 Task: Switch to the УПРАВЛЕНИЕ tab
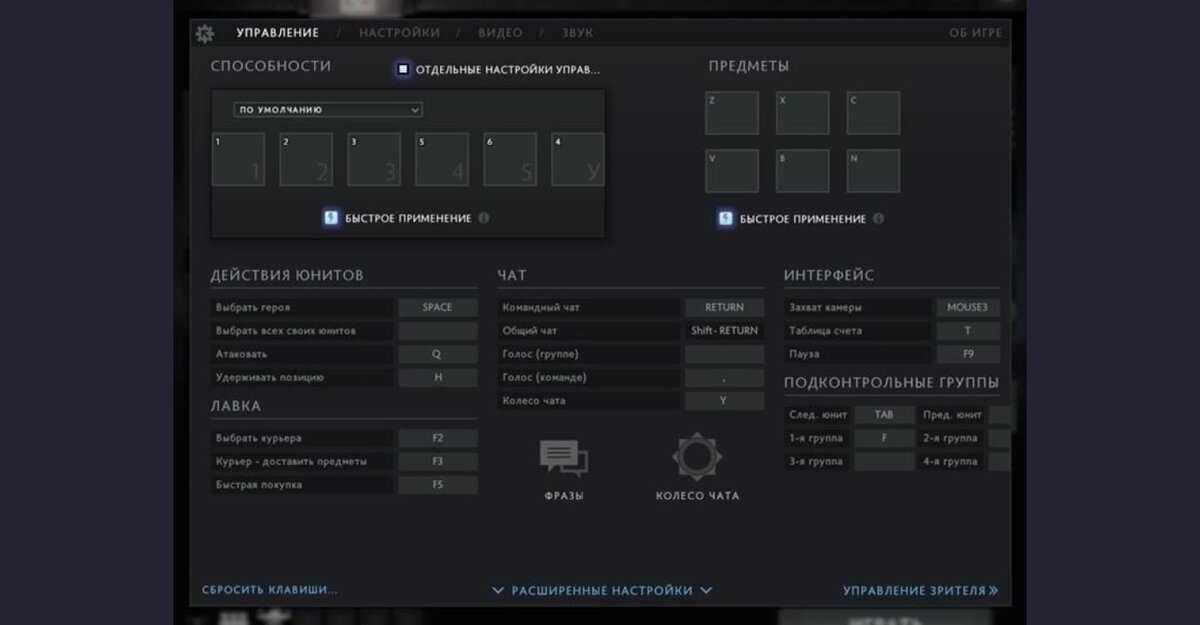[278, 33]
